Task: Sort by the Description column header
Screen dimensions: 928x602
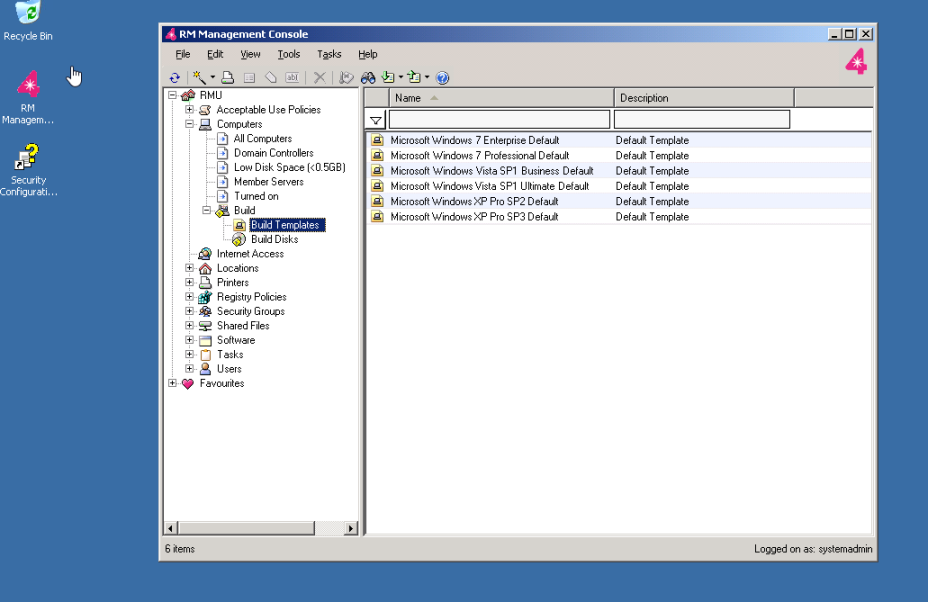Action: tap(704, 98)
